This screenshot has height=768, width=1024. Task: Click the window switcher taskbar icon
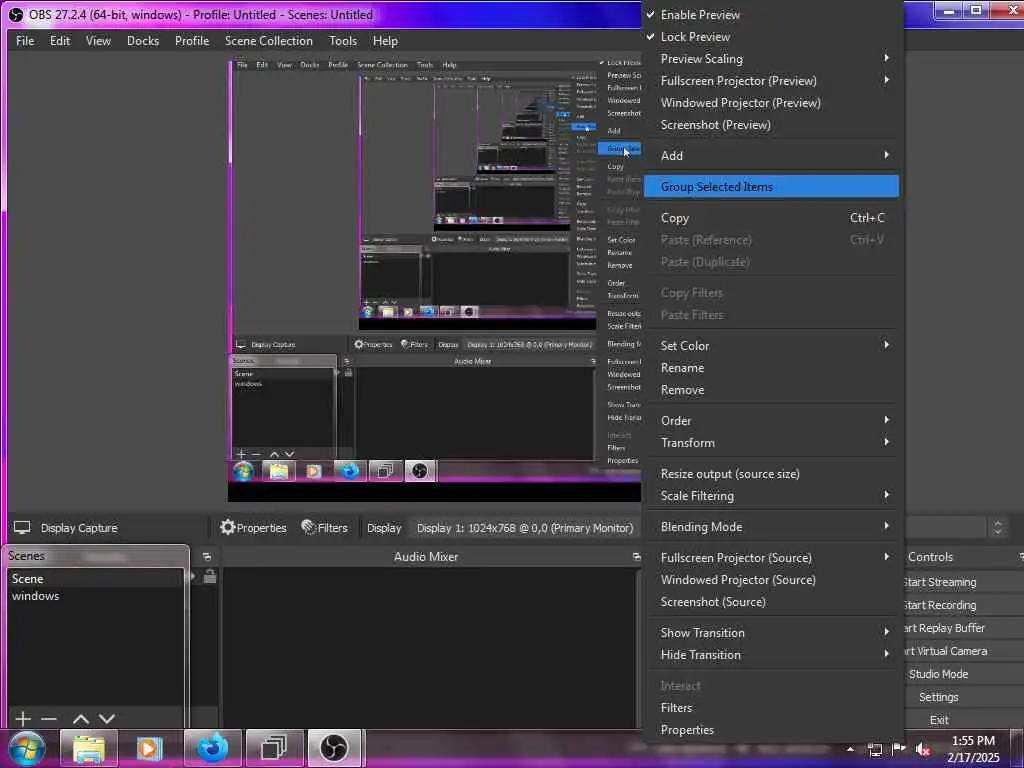tap(274, 748)
